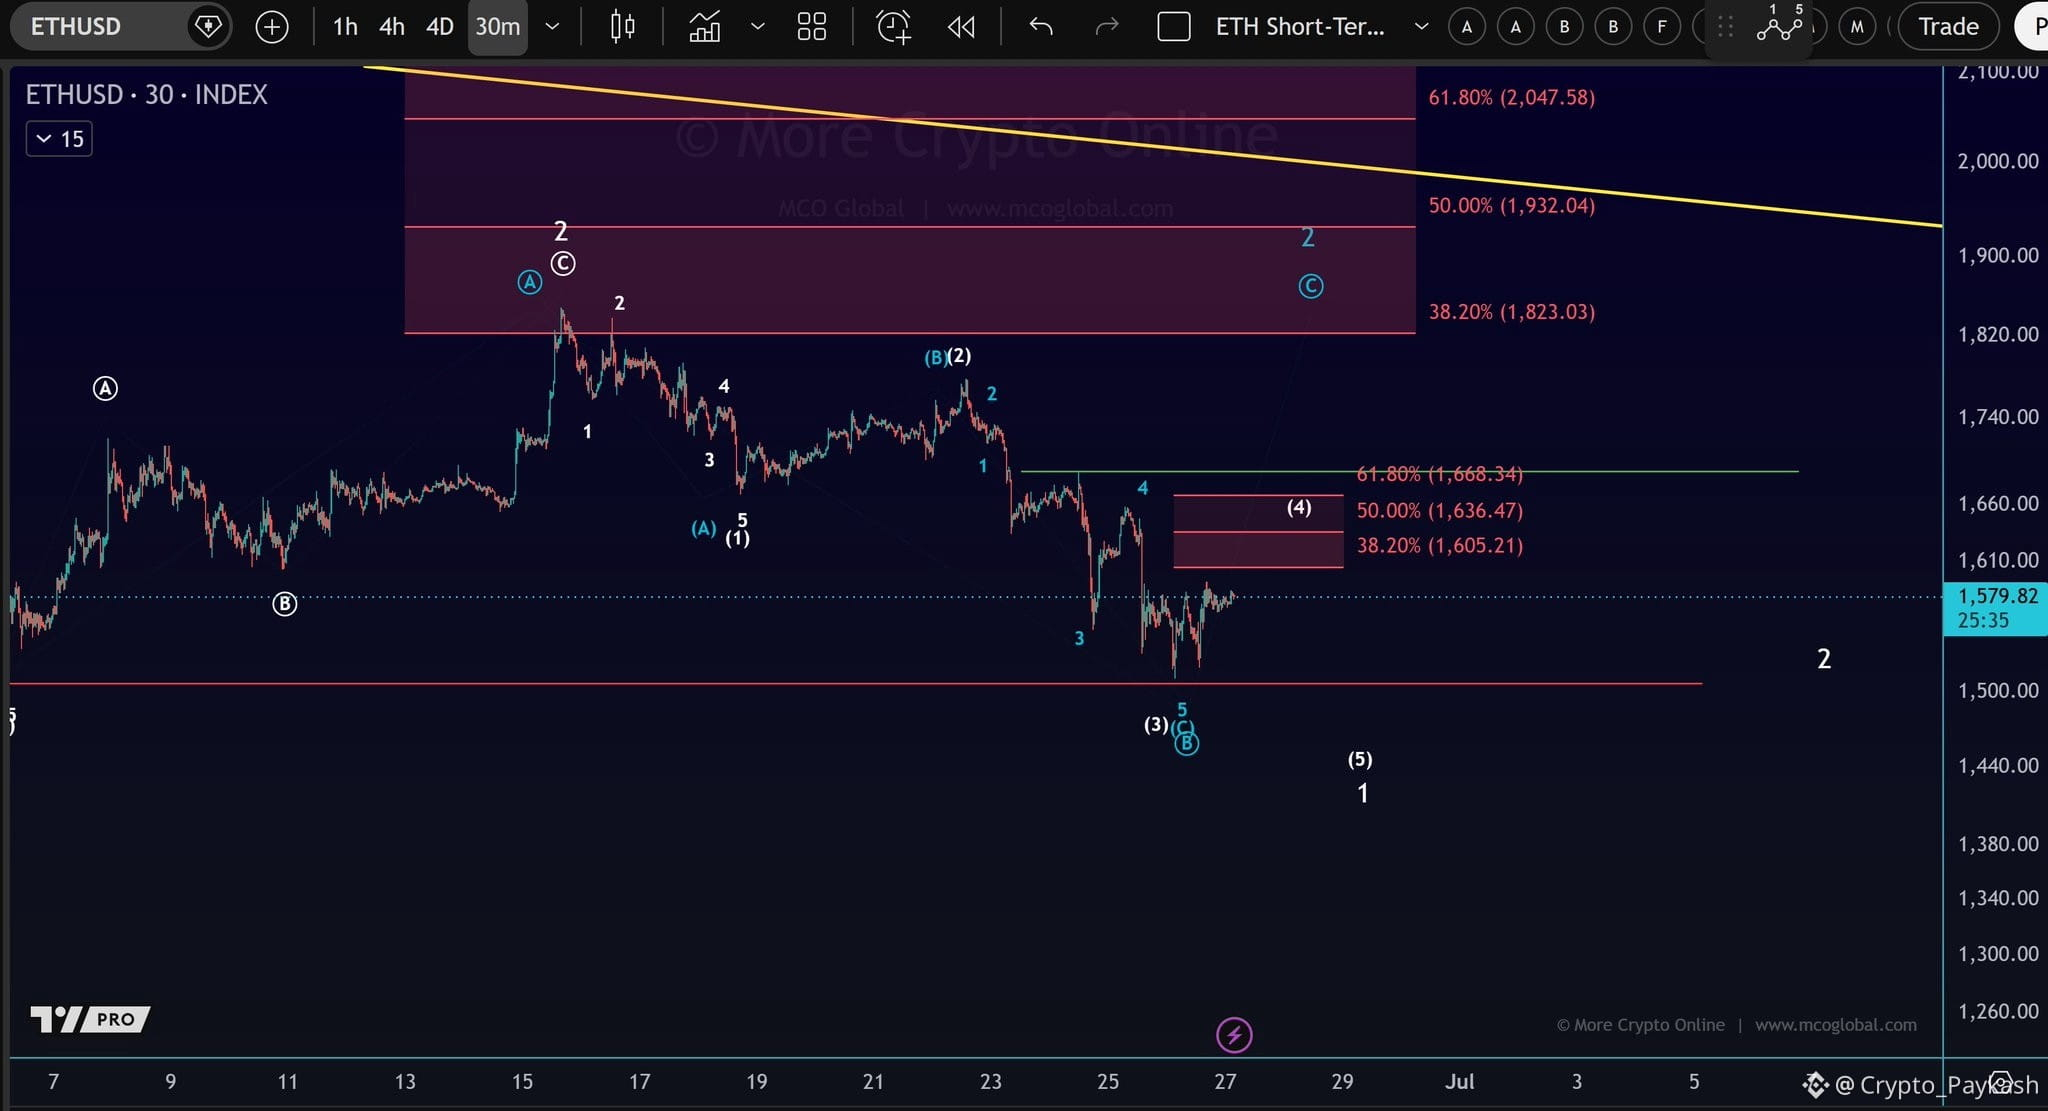Image resolution: width=2048 pixels, height=1111 pixels.
Task: Redo the last chart action
Action: [x=1106, y=27]
